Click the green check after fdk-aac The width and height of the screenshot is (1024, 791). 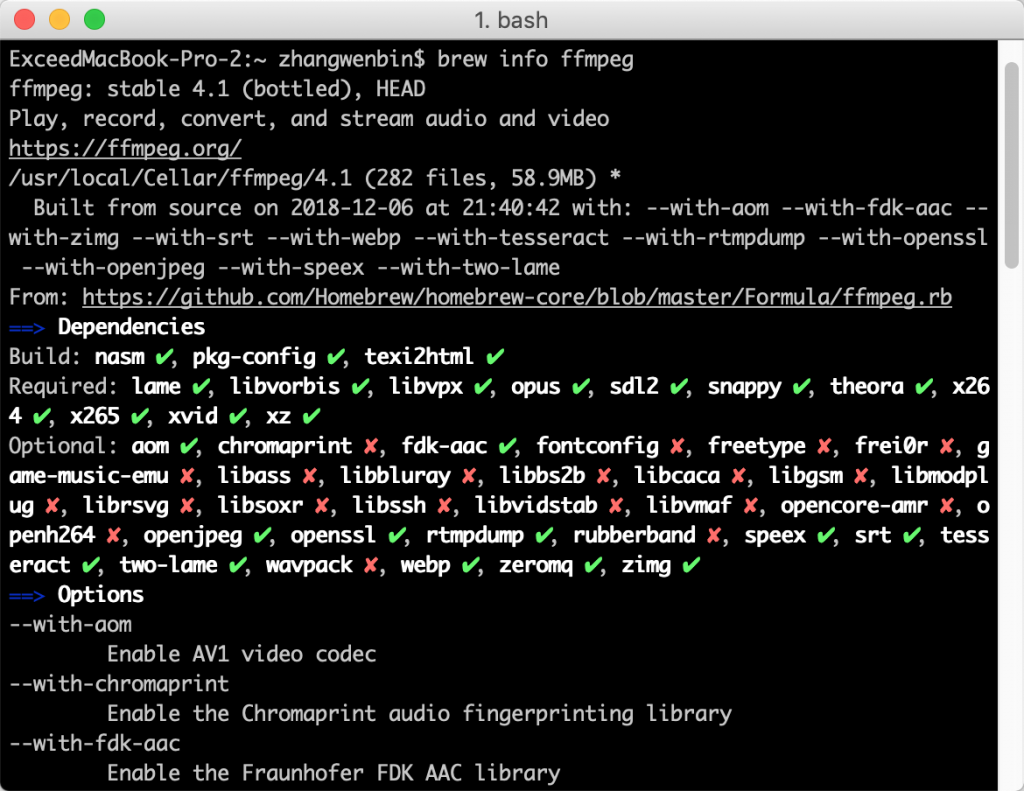pos(507,446)
